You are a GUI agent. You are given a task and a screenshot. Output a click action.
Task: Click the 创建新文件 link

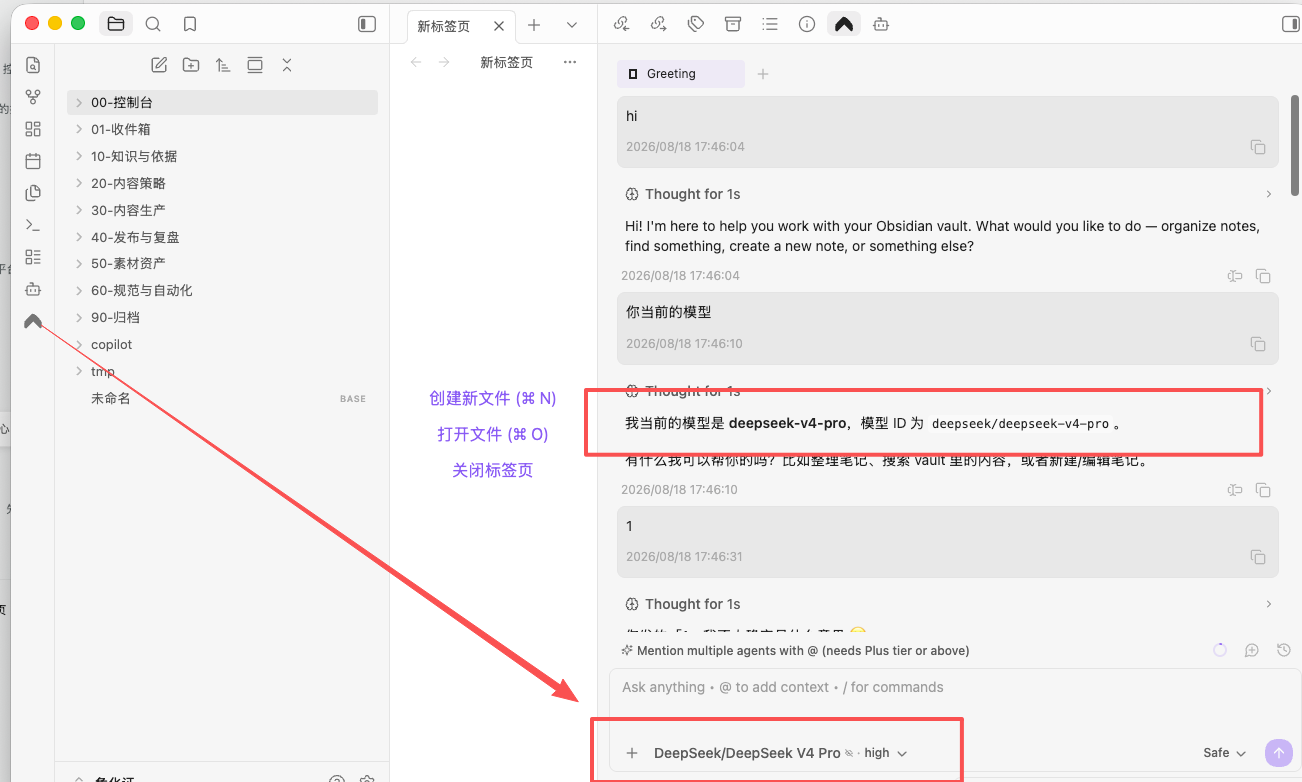(493, 398)
